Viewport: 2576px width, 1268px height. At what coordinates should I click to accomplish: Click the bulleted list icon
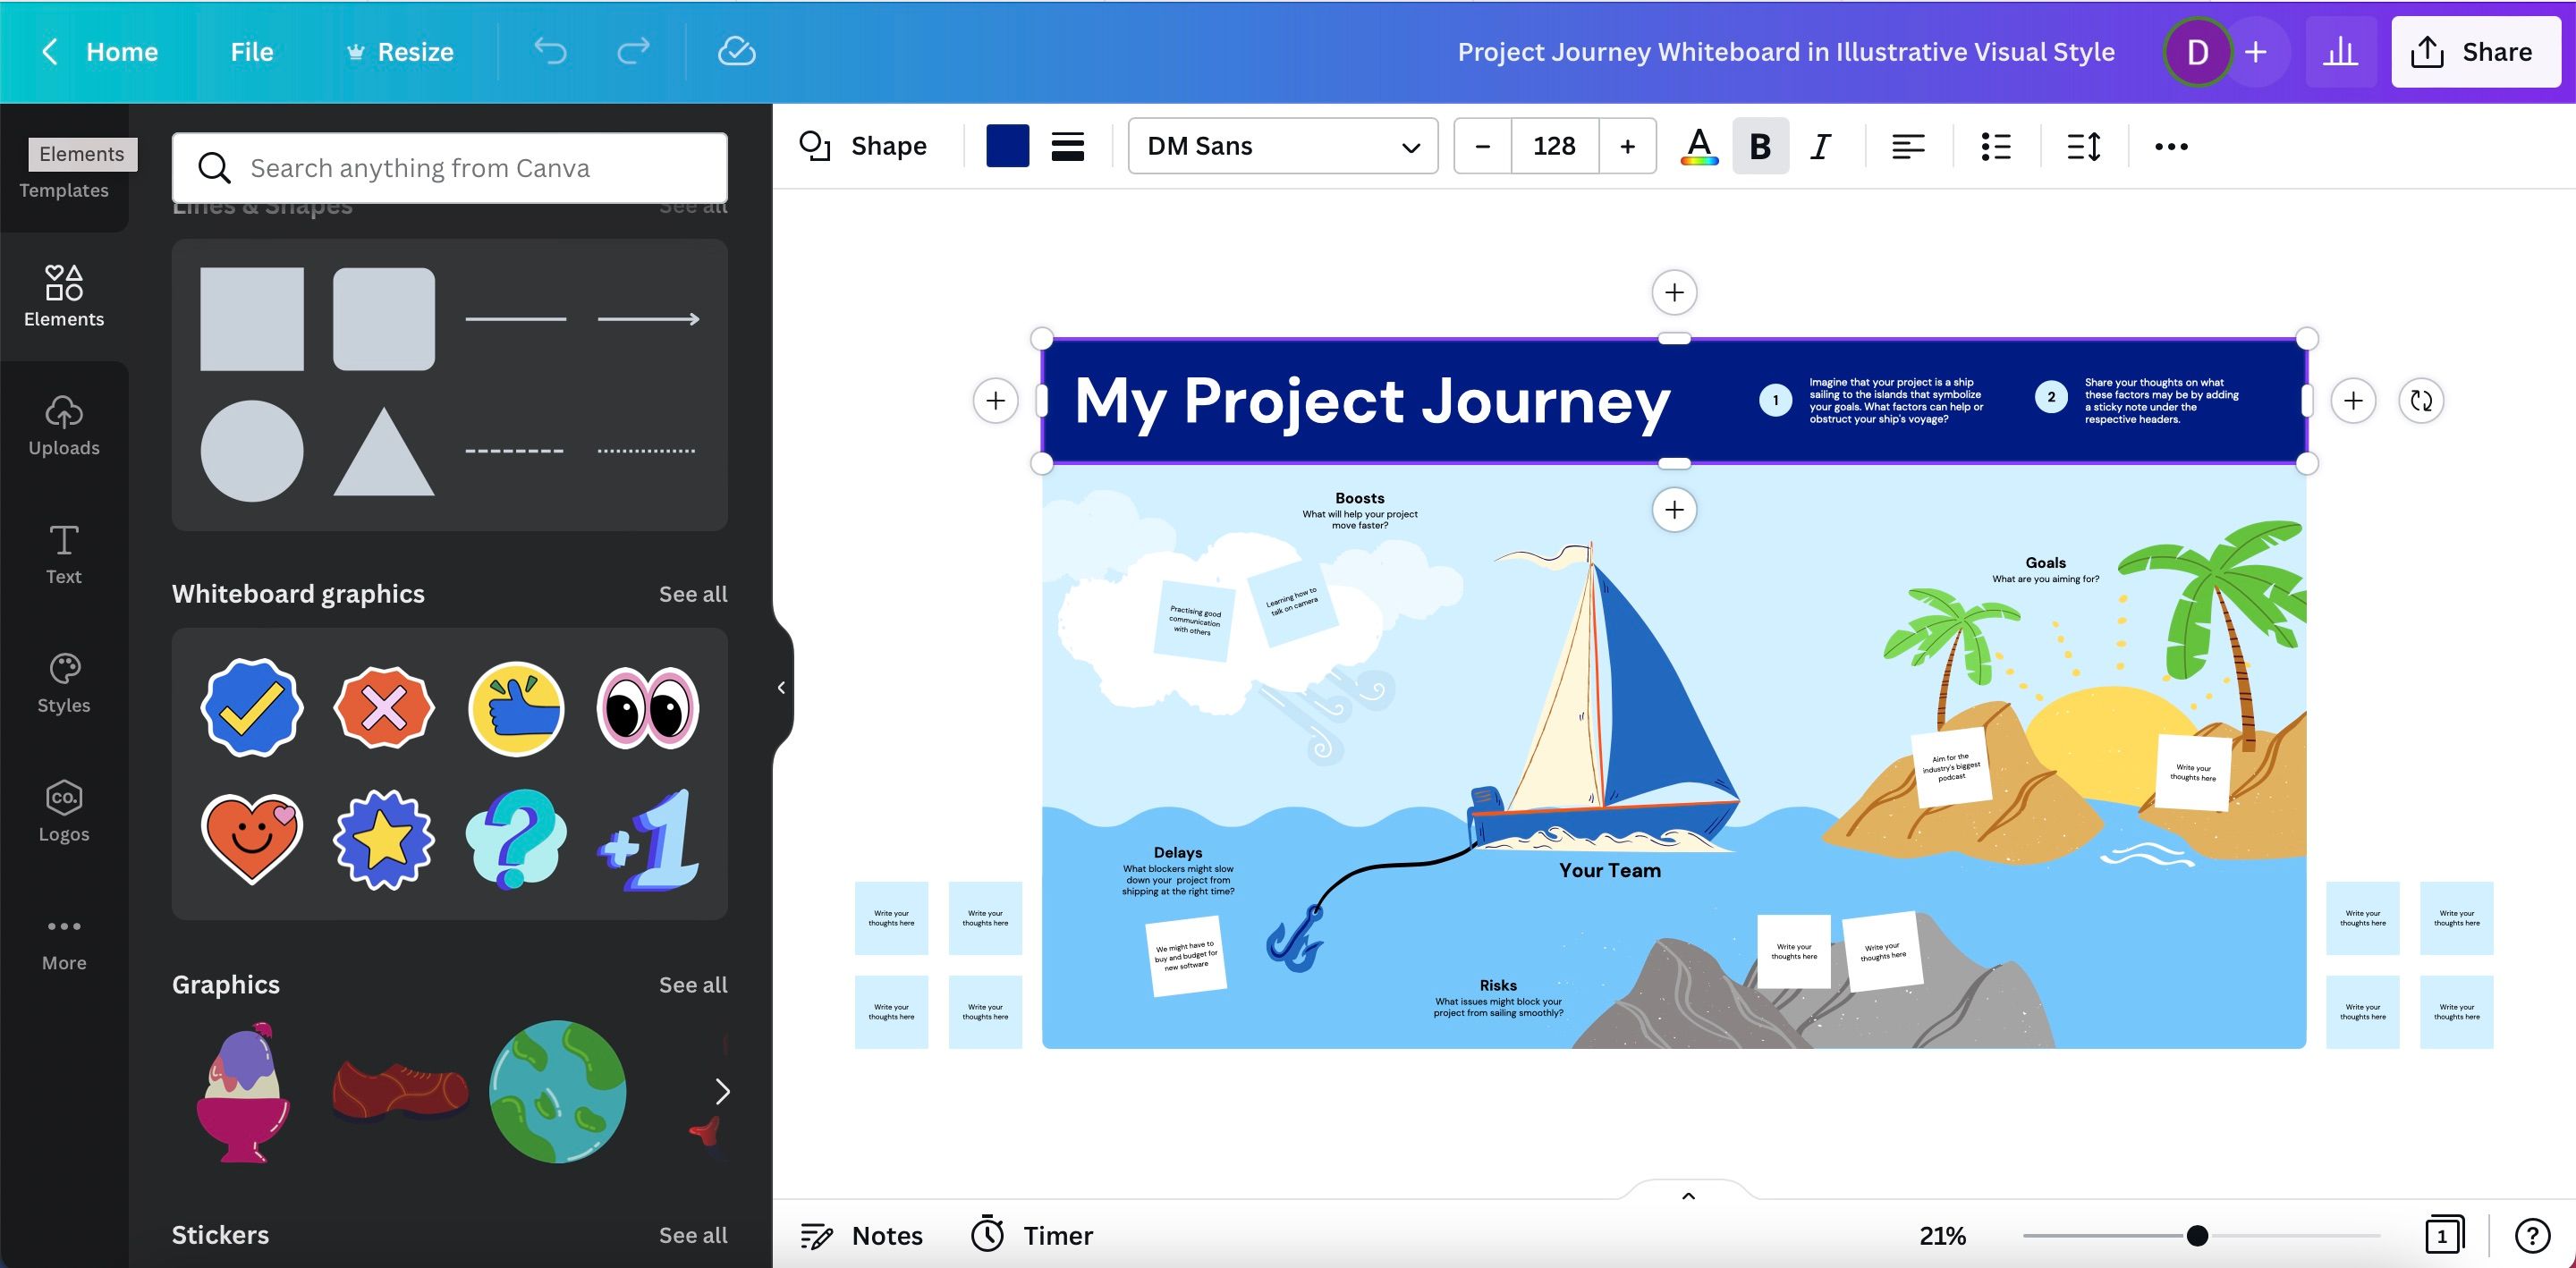point(1996,146)
